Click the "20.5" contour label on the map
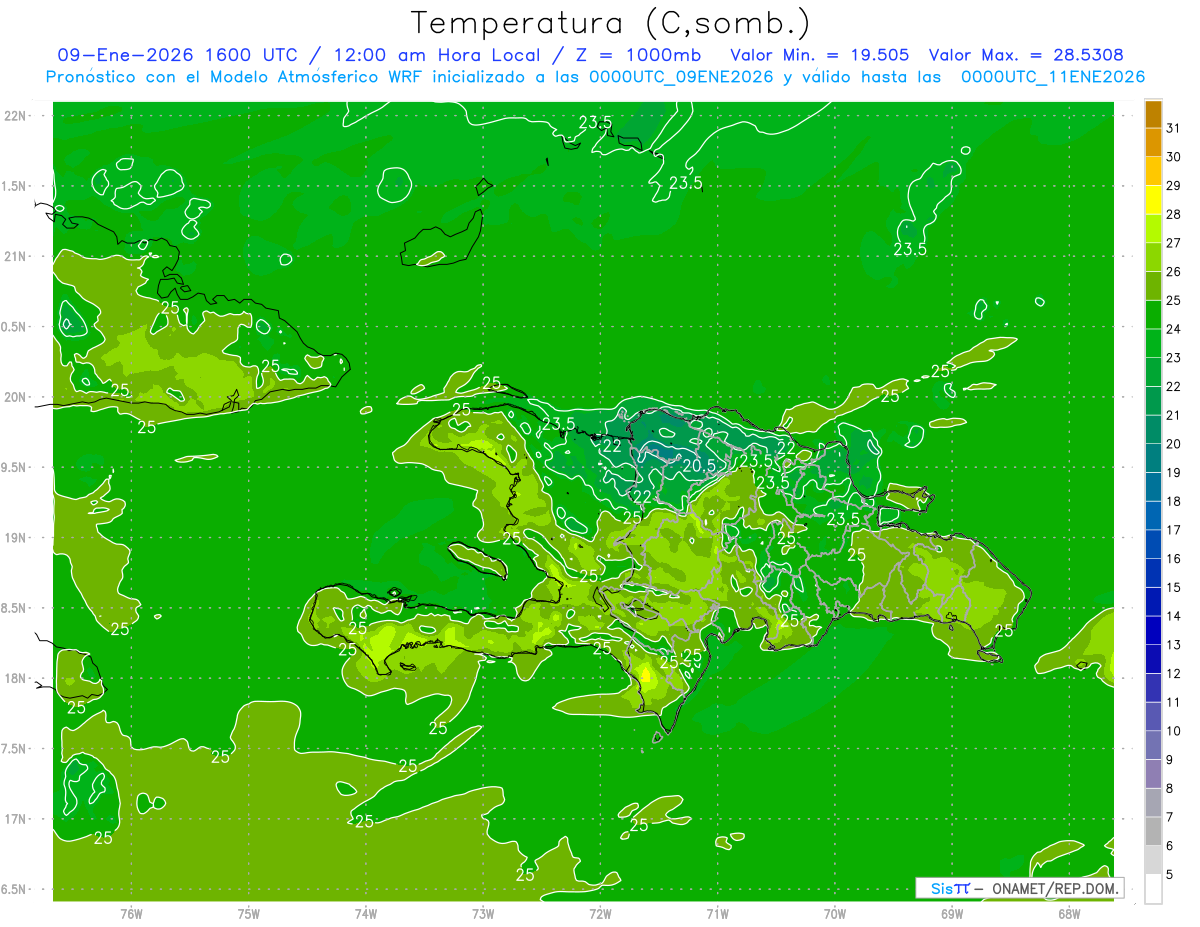1200x927 pixels. pyautogui.click(x=699, y=465)
